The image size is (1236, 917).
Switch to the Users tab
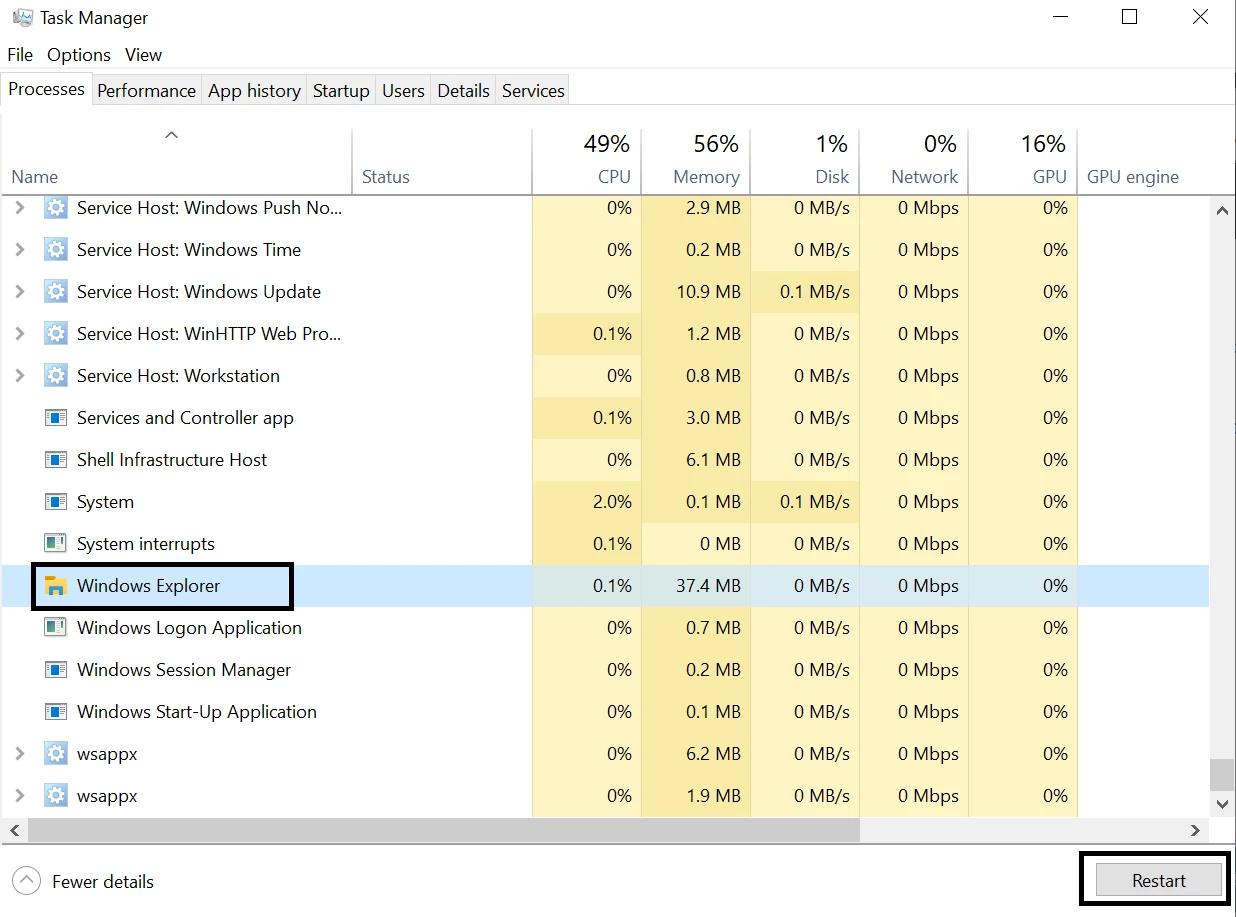pyautogui.click(x=403, y=91)
